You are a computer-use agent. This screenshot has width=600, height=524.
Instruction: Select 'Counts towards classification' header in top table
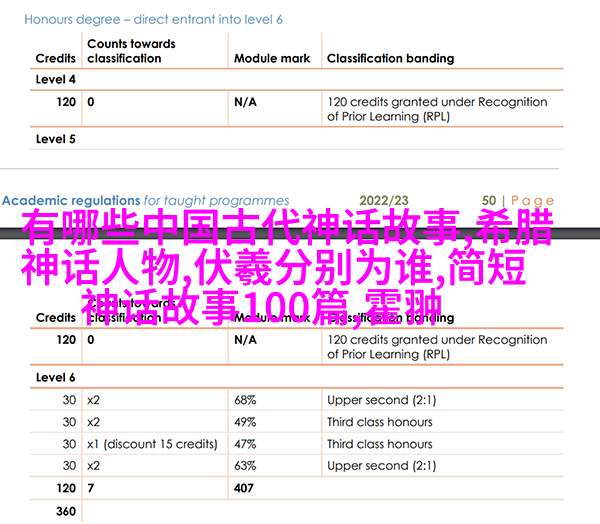tap(131, 51)
